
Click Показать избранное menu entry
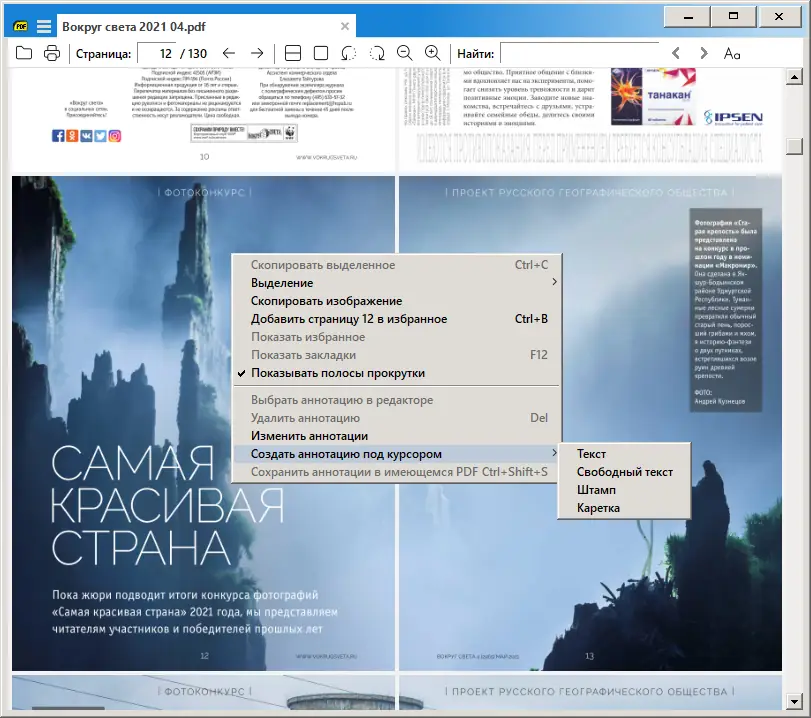(396, 337)
